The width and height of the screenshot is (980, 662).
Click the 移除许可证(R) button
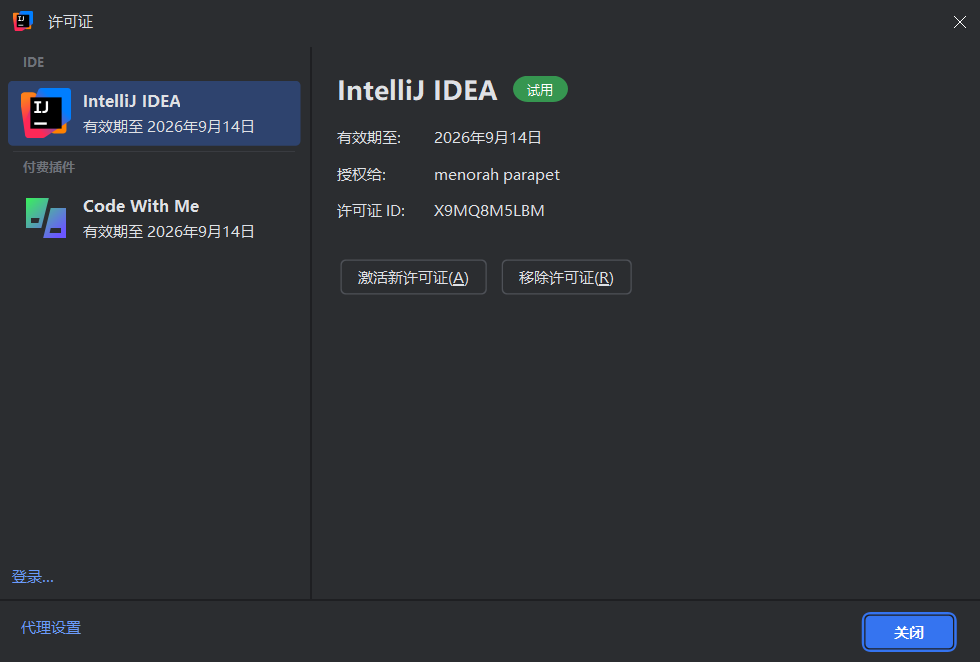[x=566, y=277]
